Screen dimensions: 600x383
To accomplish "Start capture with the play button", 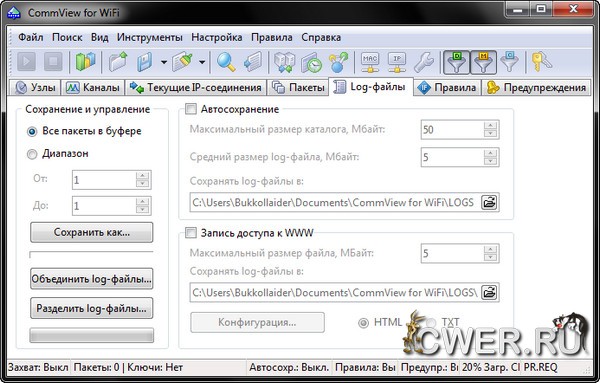I will (x=26, y=62).
